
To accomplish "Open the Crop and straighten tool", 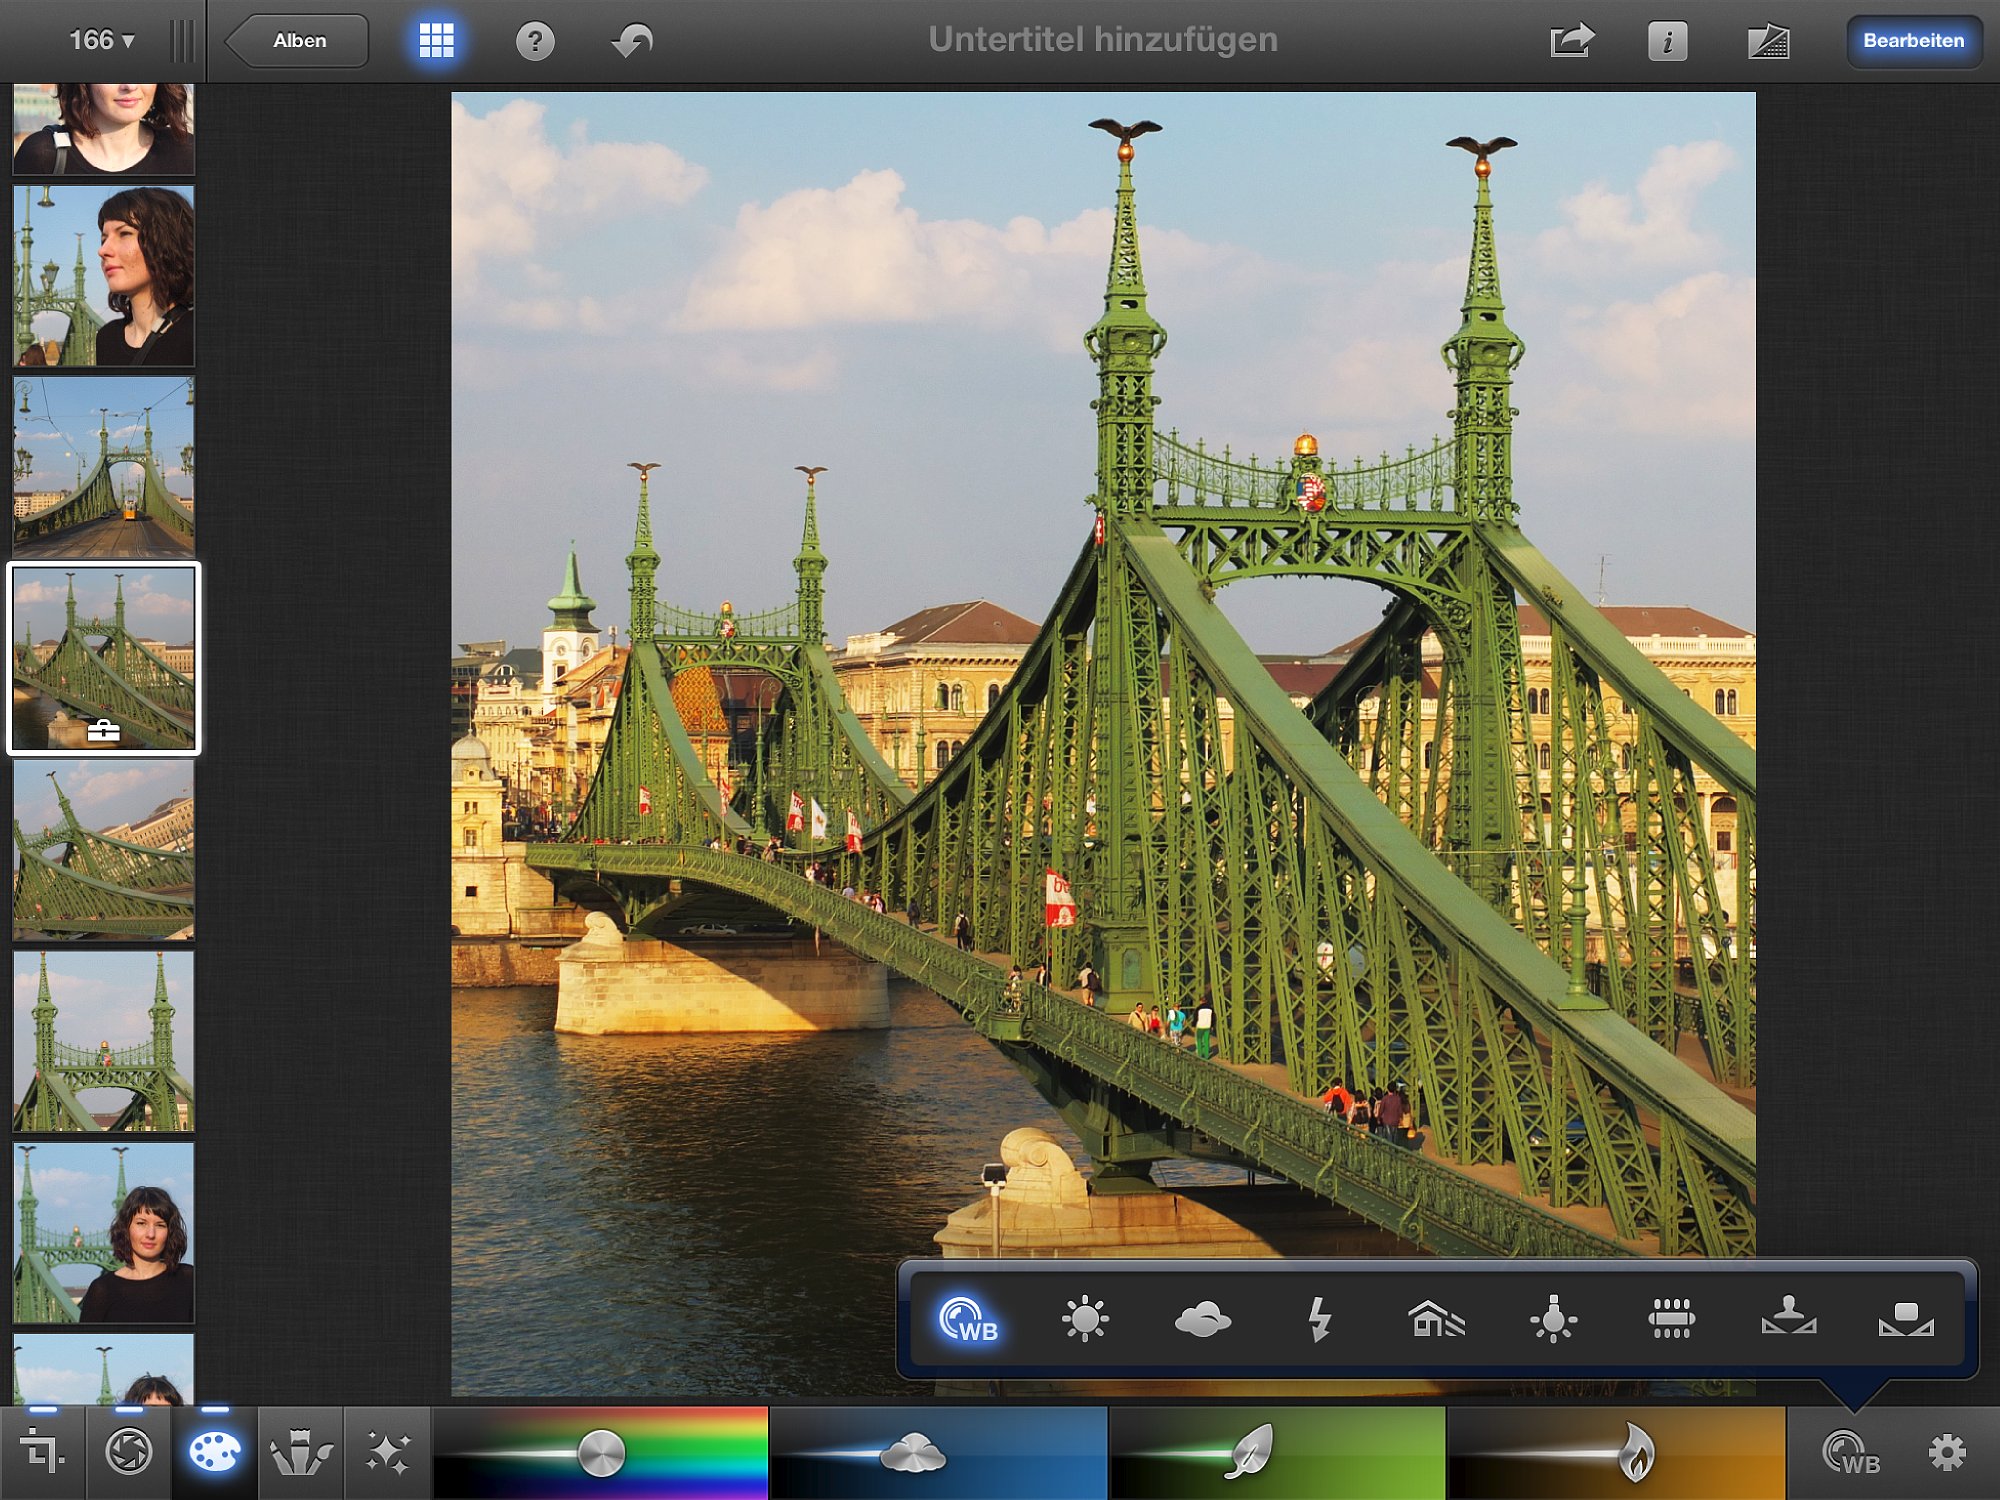I will pos(43,1452).
